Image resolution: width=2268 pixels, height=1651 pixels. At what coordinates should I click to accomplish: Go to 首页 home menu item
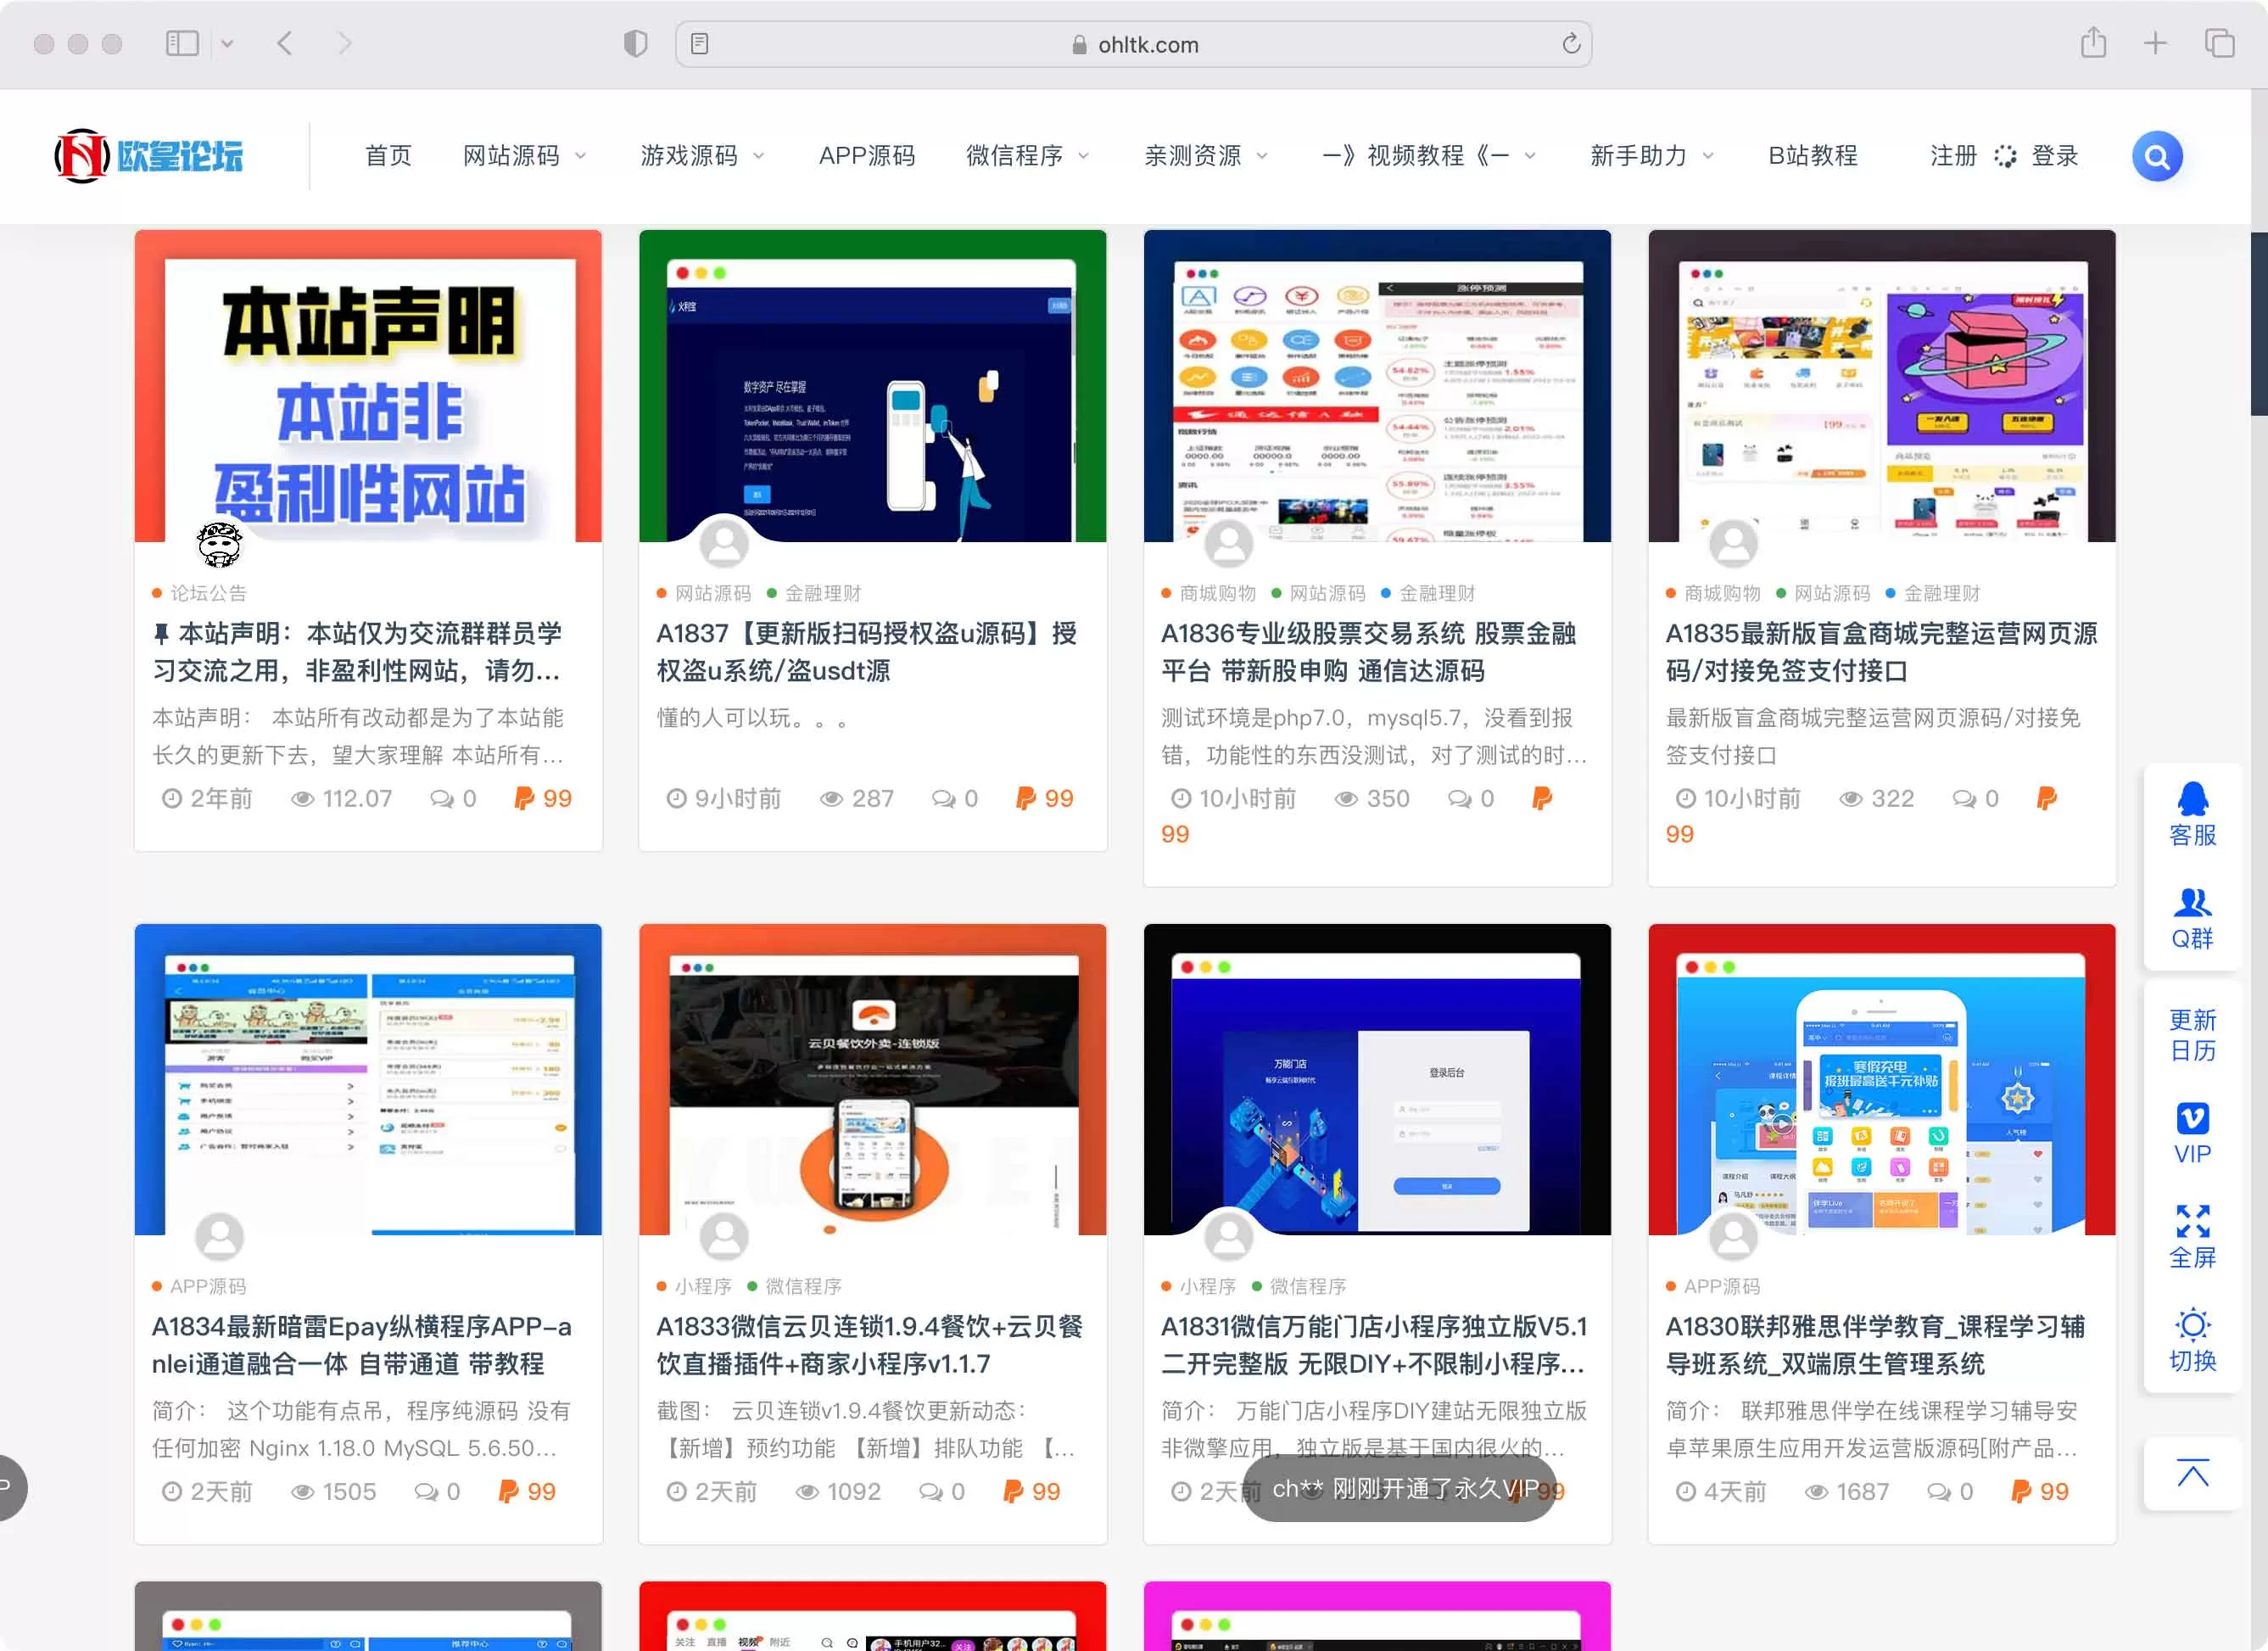388,156
